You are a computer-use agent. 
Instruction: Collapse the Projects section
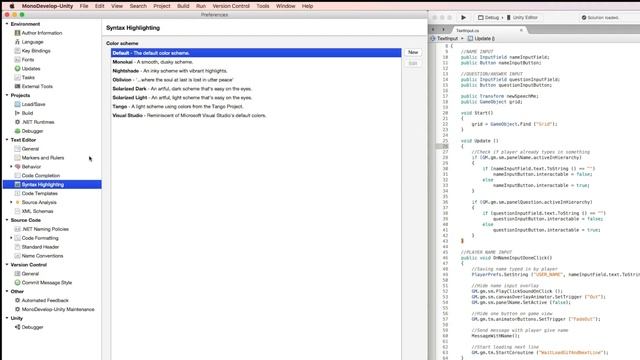click(x=7, y=95)
